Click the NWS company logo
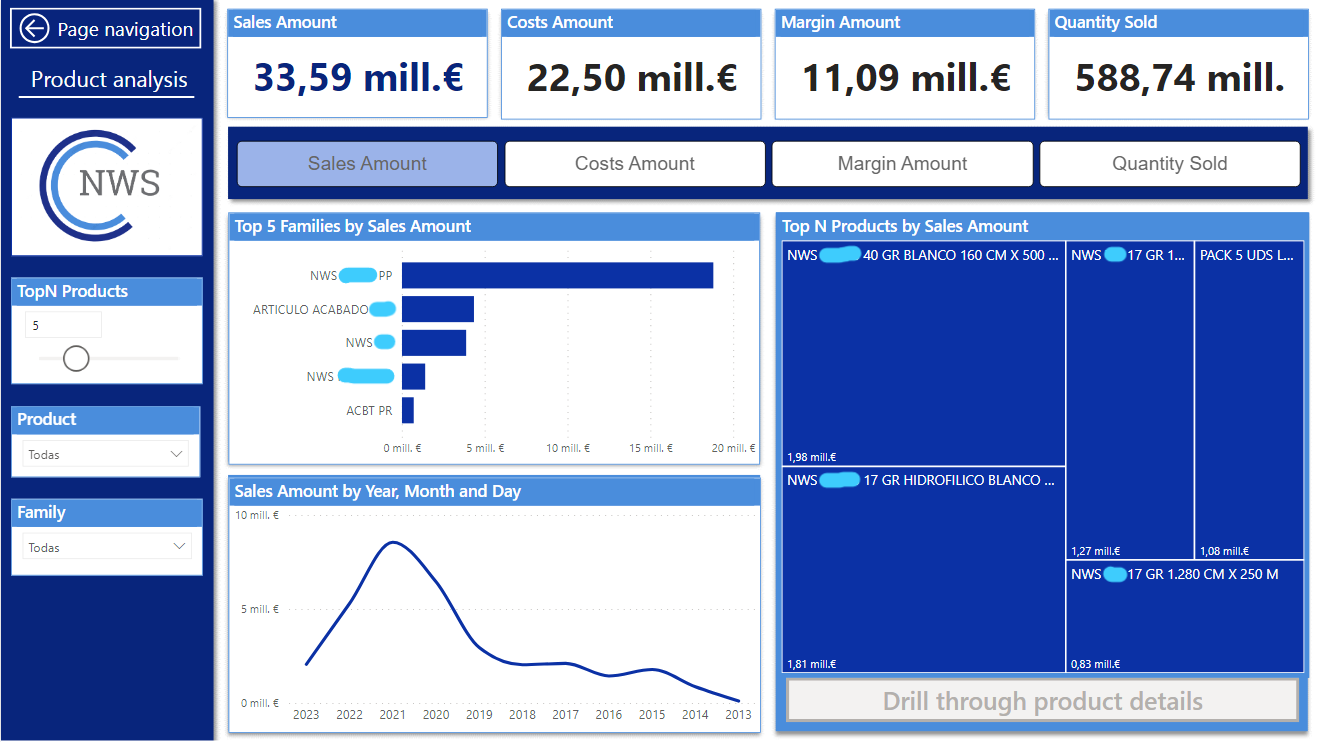Image resolution: width=1320 pixels, height=742 pixels. click(x=106, y=186)
